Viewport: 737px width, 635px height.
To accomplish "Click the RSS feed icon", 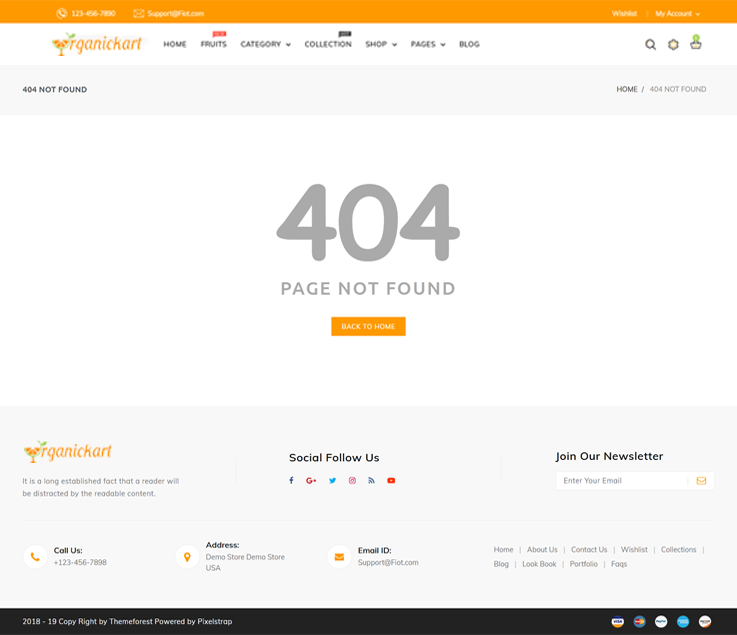I will (371, 481).
